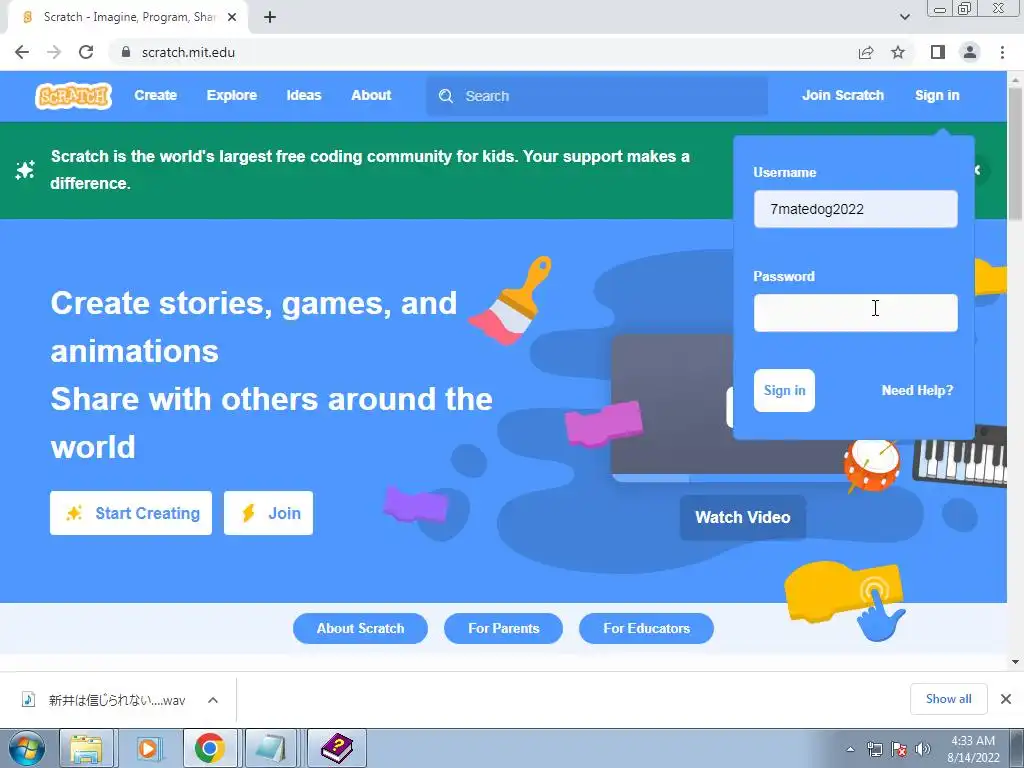Click Join Scratch in the navbar
The width and height of the screenshot is (1024, 768).
point(842,95)
